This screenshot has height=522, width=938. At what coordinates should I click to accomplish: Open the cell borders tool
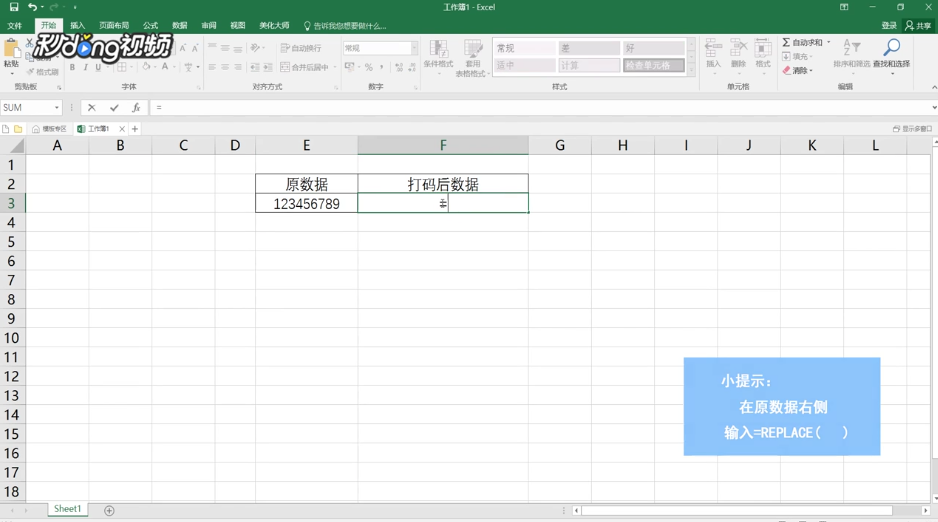pos(121,67)
